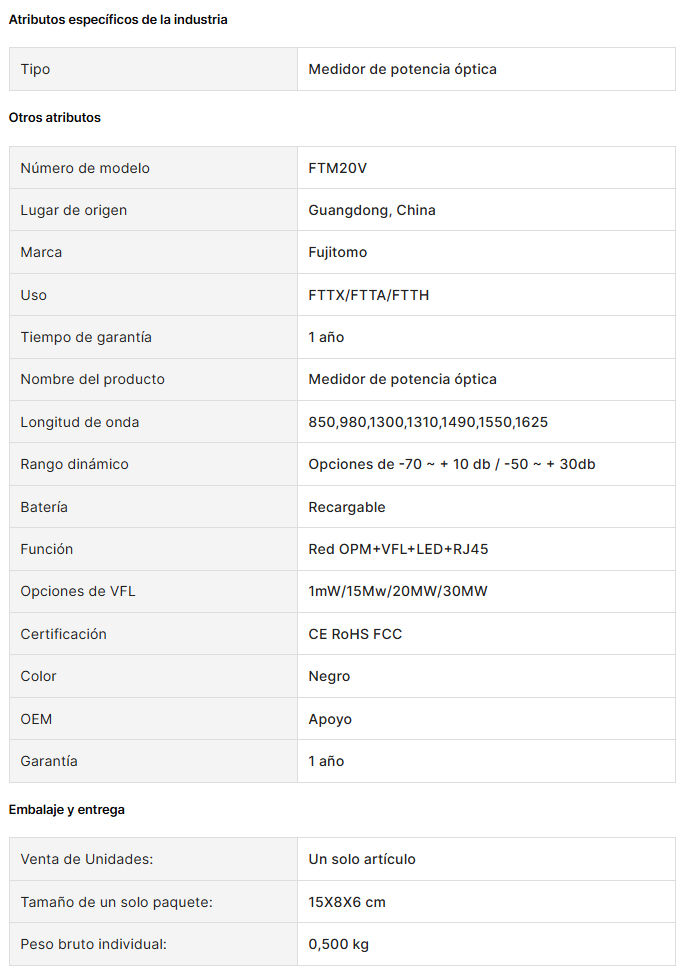The height and width of the screenshot is (976, 686).
Task: Select the model number value FTM20V
Action: [x=337, y=168]
